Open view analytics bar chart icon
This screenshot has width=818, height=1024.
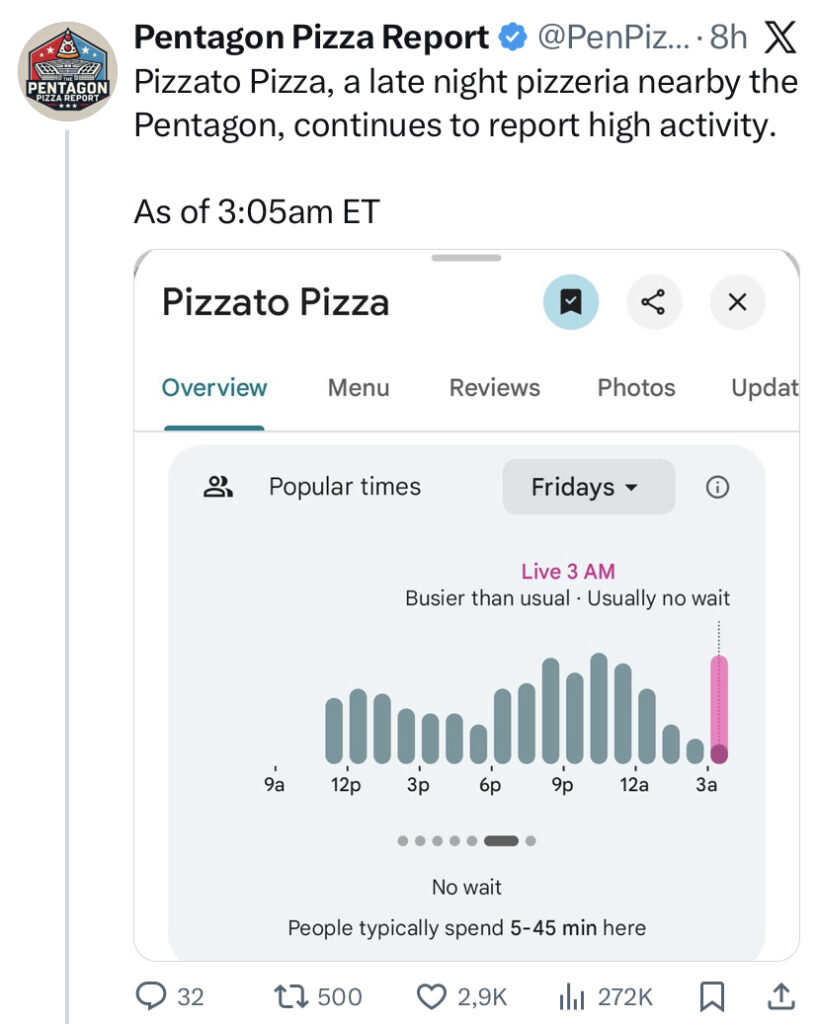click(x=571, y=996)
